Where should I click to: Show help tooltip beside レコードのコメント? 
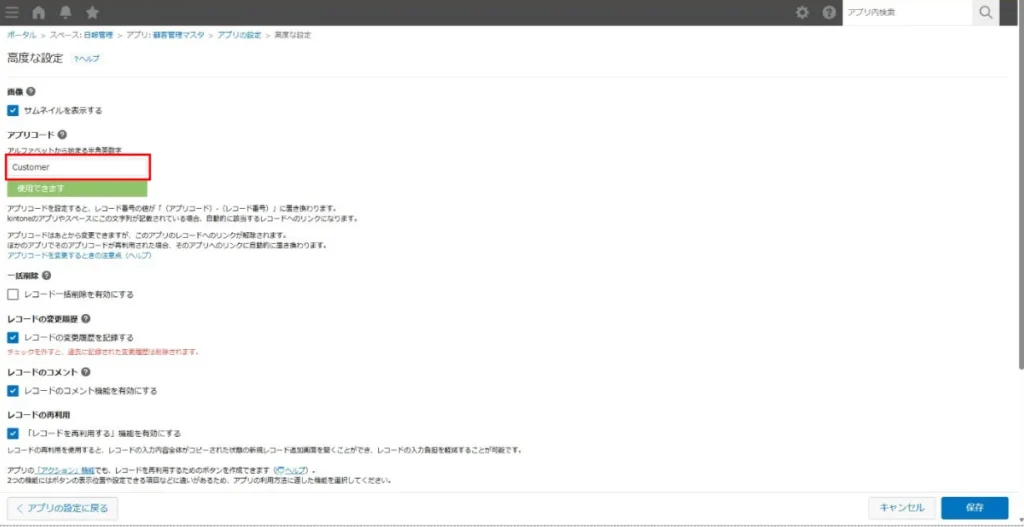(x=86, y=372)
